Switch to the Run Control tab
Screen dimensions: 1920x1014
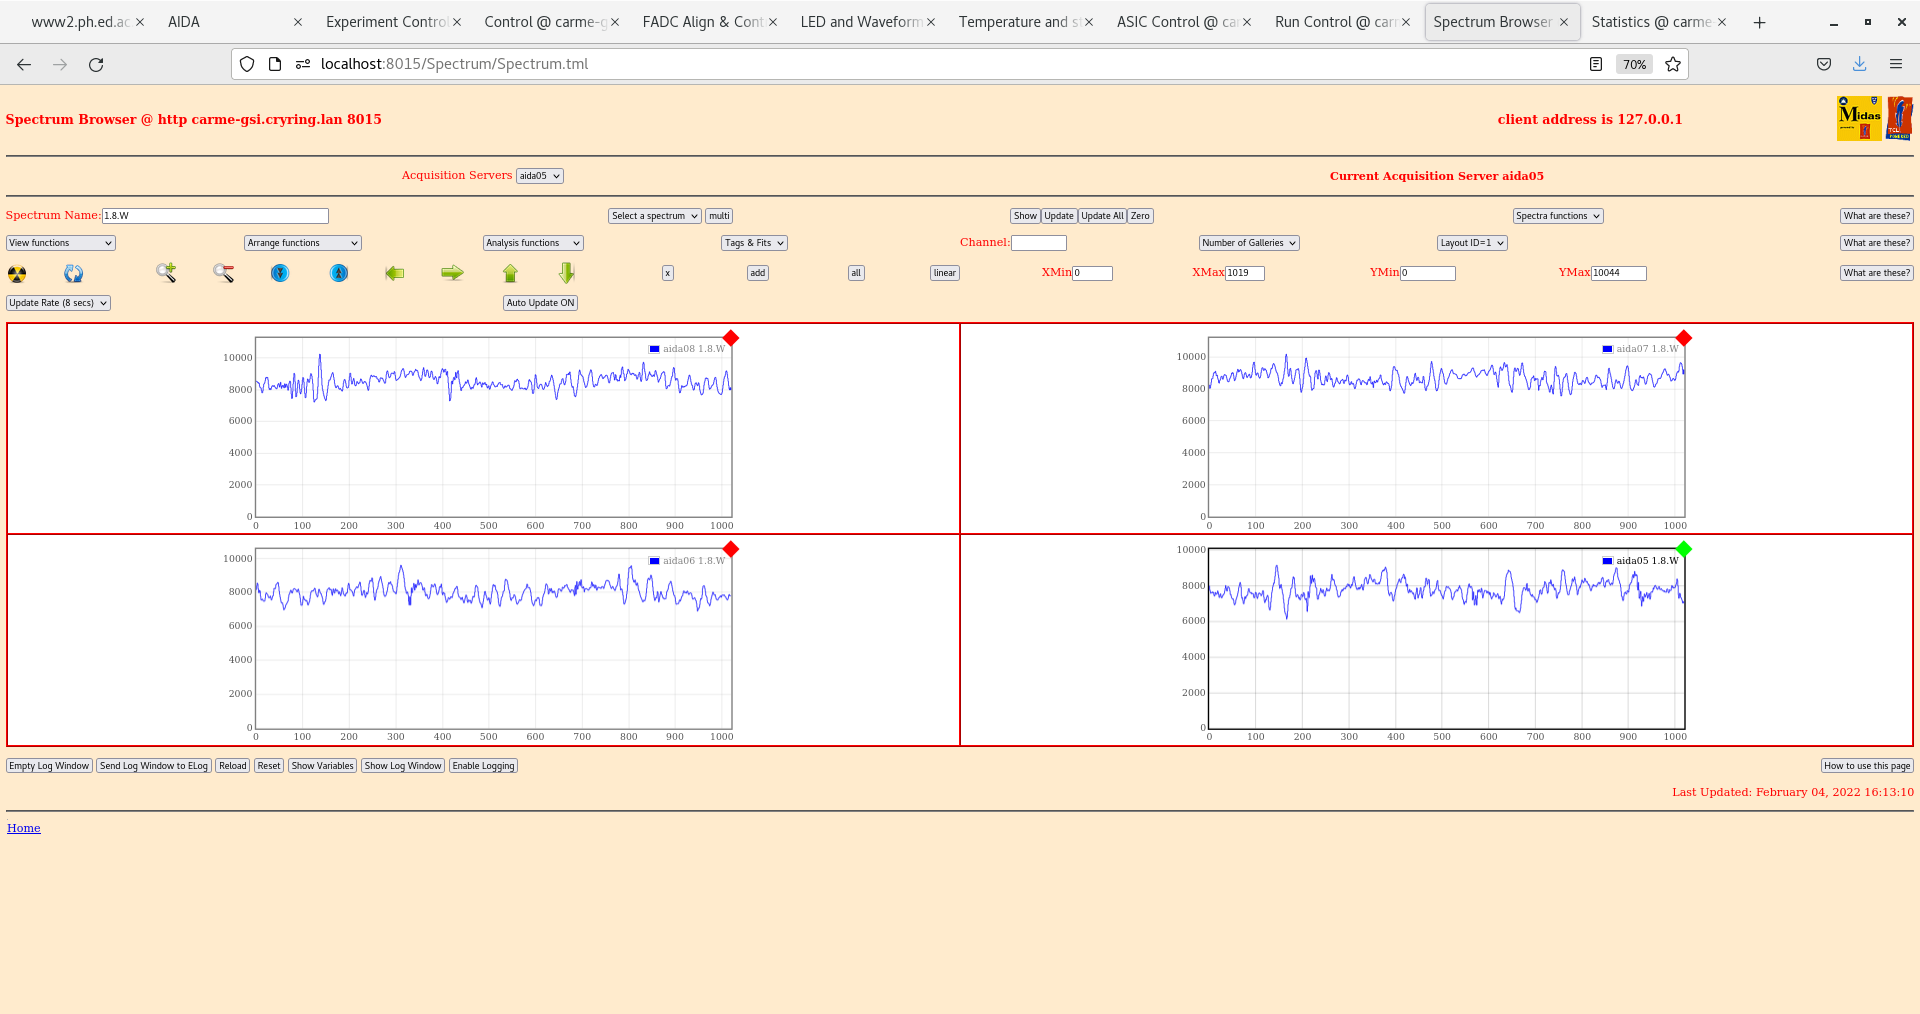(1334, 22)
